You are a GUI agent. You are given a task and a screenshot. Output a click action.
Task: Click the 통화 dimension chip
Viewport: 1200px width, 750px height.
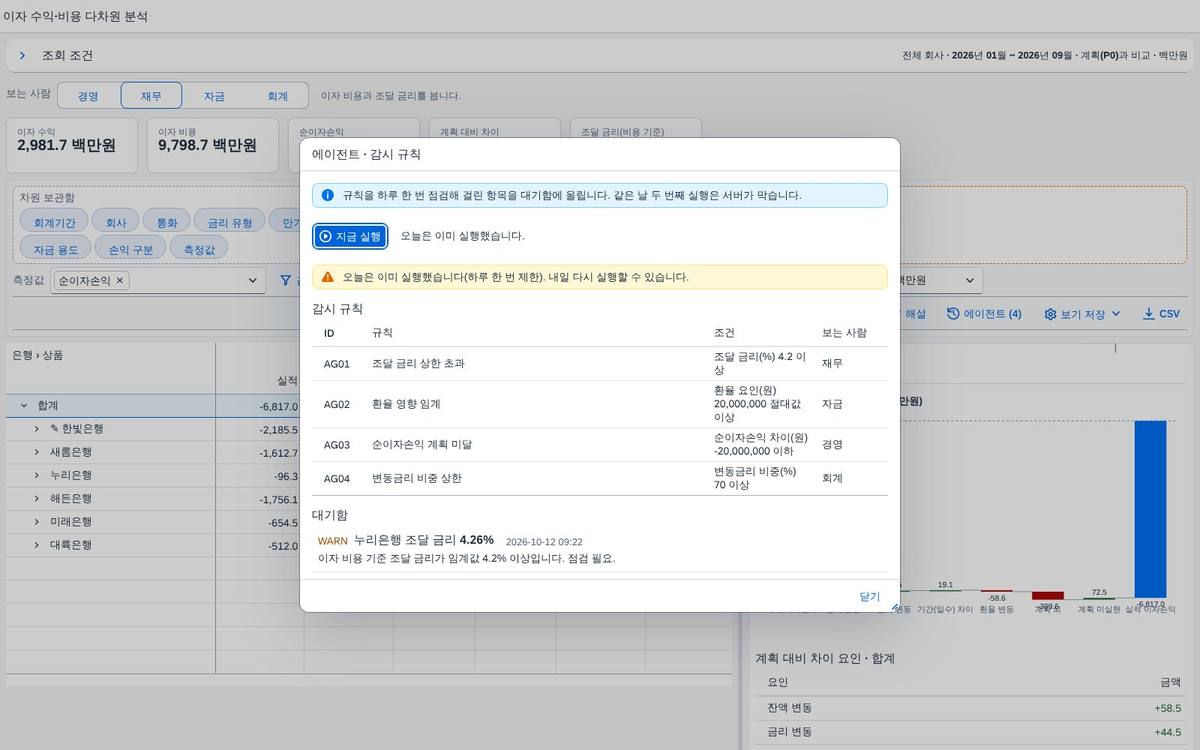[167, 222]
